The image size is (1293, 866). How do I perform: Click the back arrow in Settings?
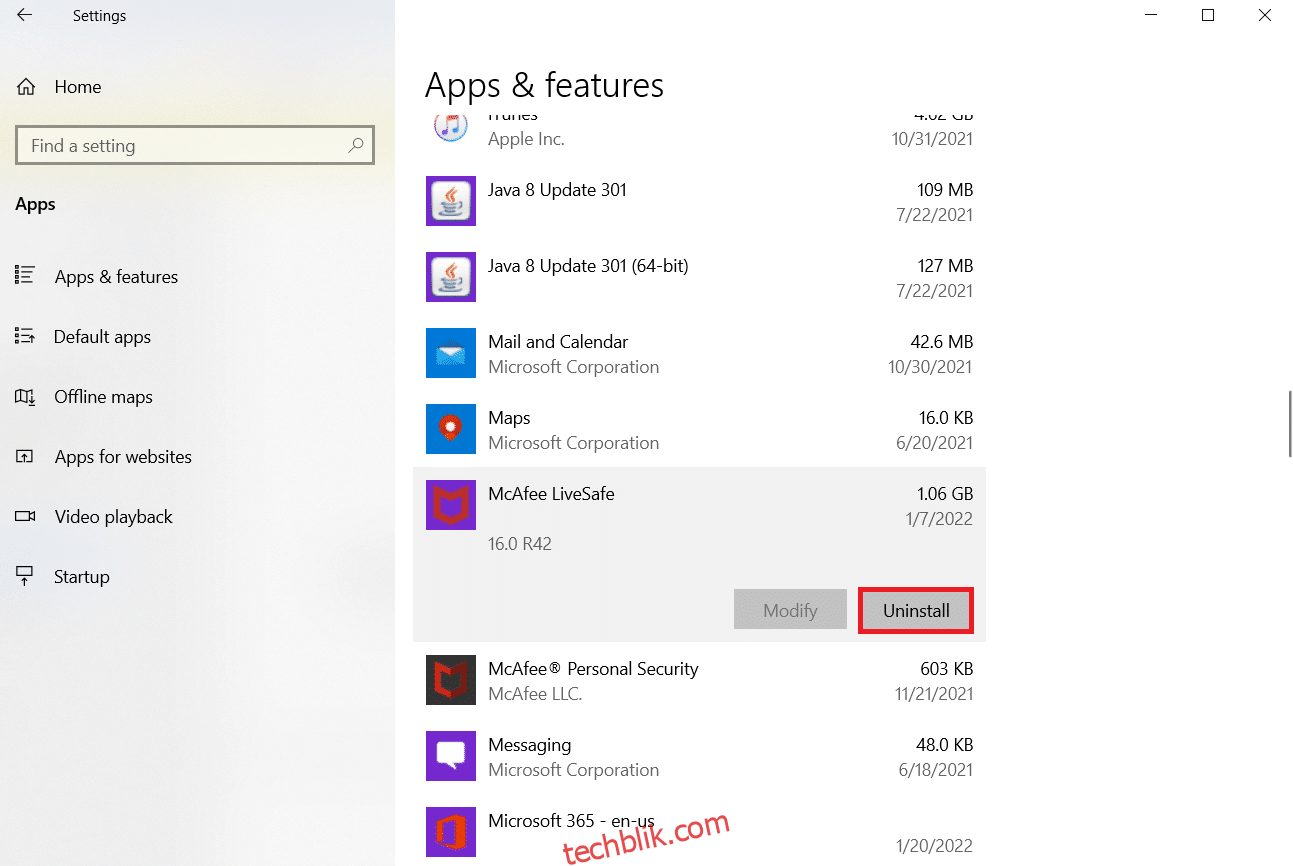(x=24, y=15)
